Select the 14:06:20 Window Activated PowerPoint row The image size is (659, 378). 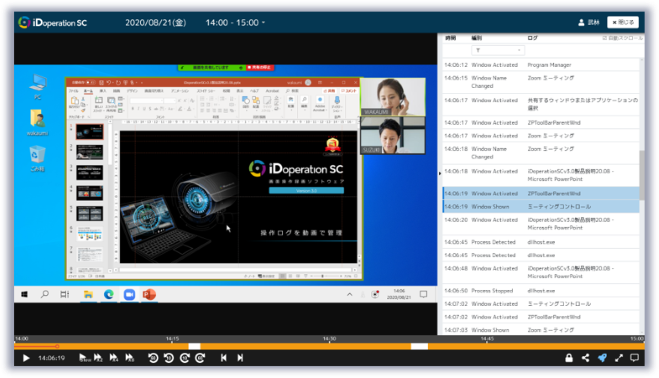tap(541, 224)
